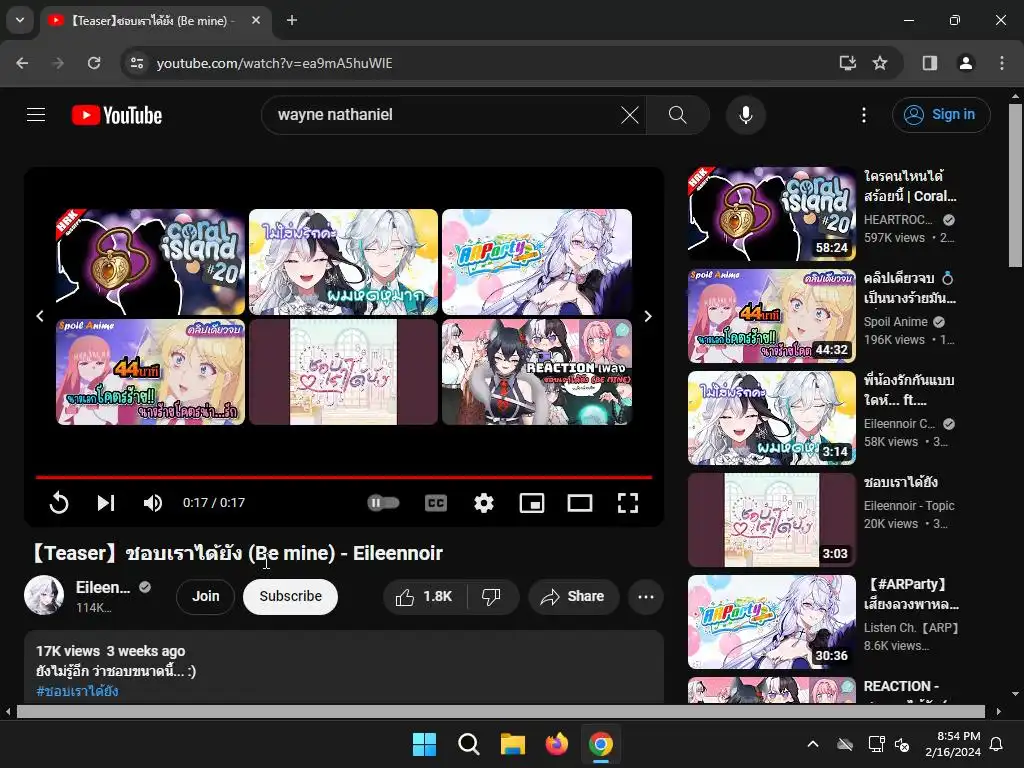This screenshot has width=1024, height=768.
Task: Open the YouTube hamburger guide menu
Action: coord(36,115)
